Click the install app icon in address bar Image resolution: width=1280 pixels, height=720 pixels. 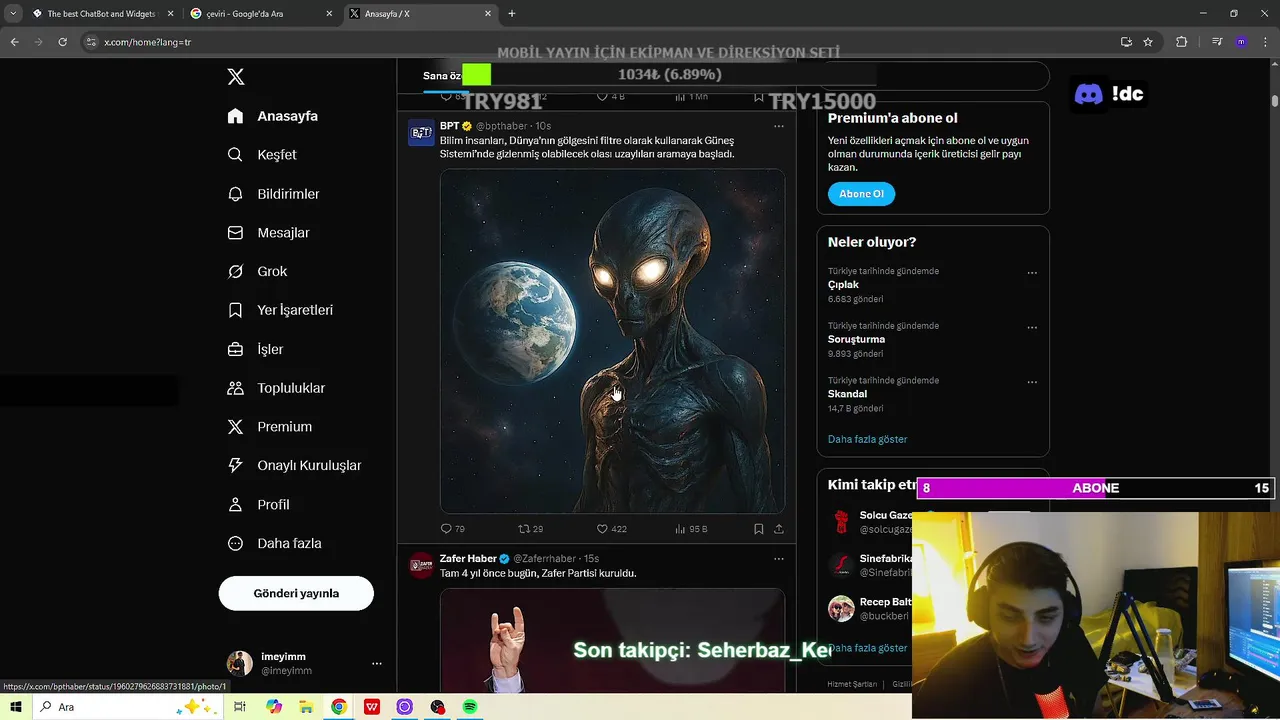(1126, 42)
